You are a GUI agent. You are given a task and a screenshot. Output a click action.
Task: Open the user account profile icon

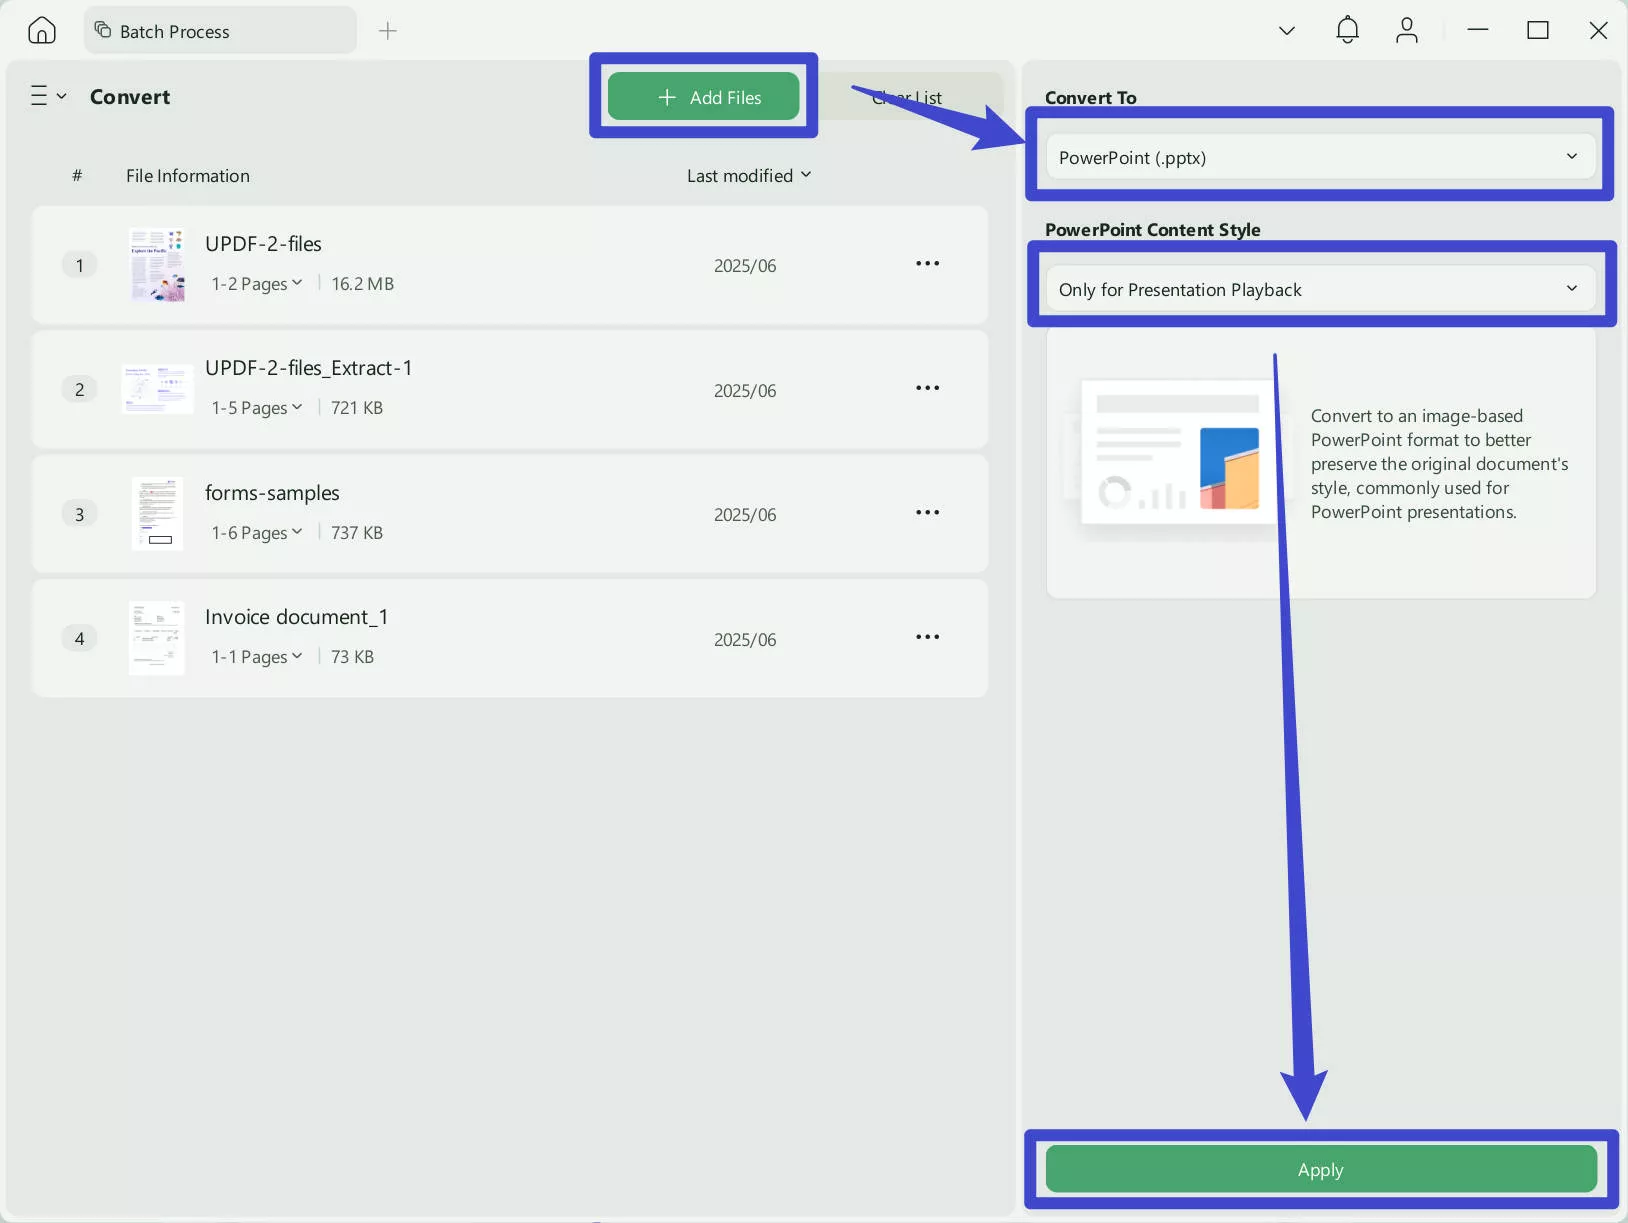pos(1407,30)
